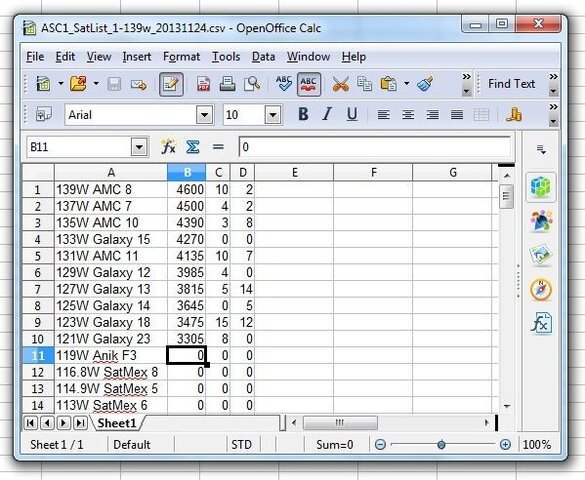Run Spelling check ABC checkmark icon
This screenshot has width=585, height=480.
(x=284, y=84)
